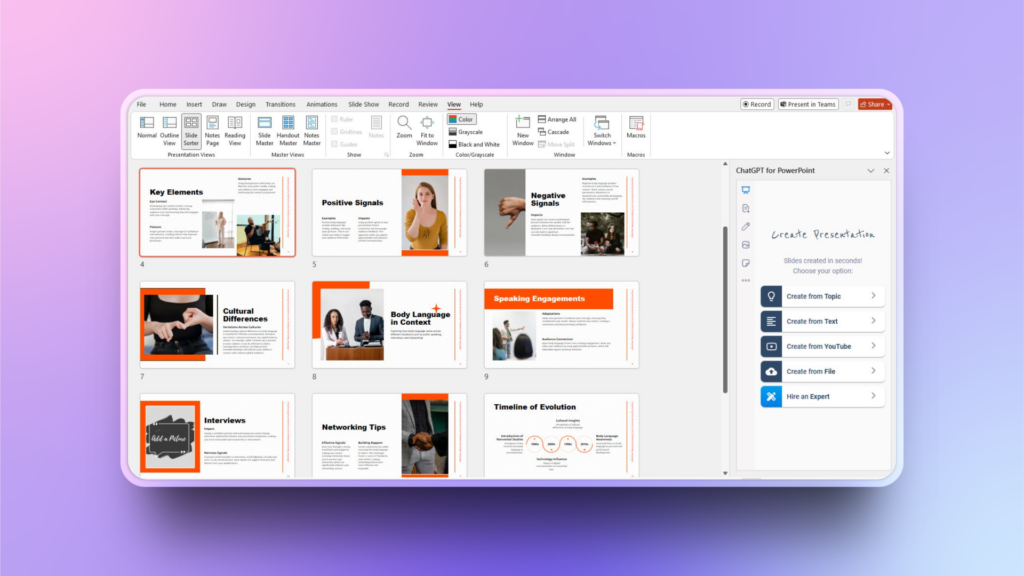The height and width of the screenshot is (576, 1024).
Task: Fit the slide to window
Action: point(427,129)
